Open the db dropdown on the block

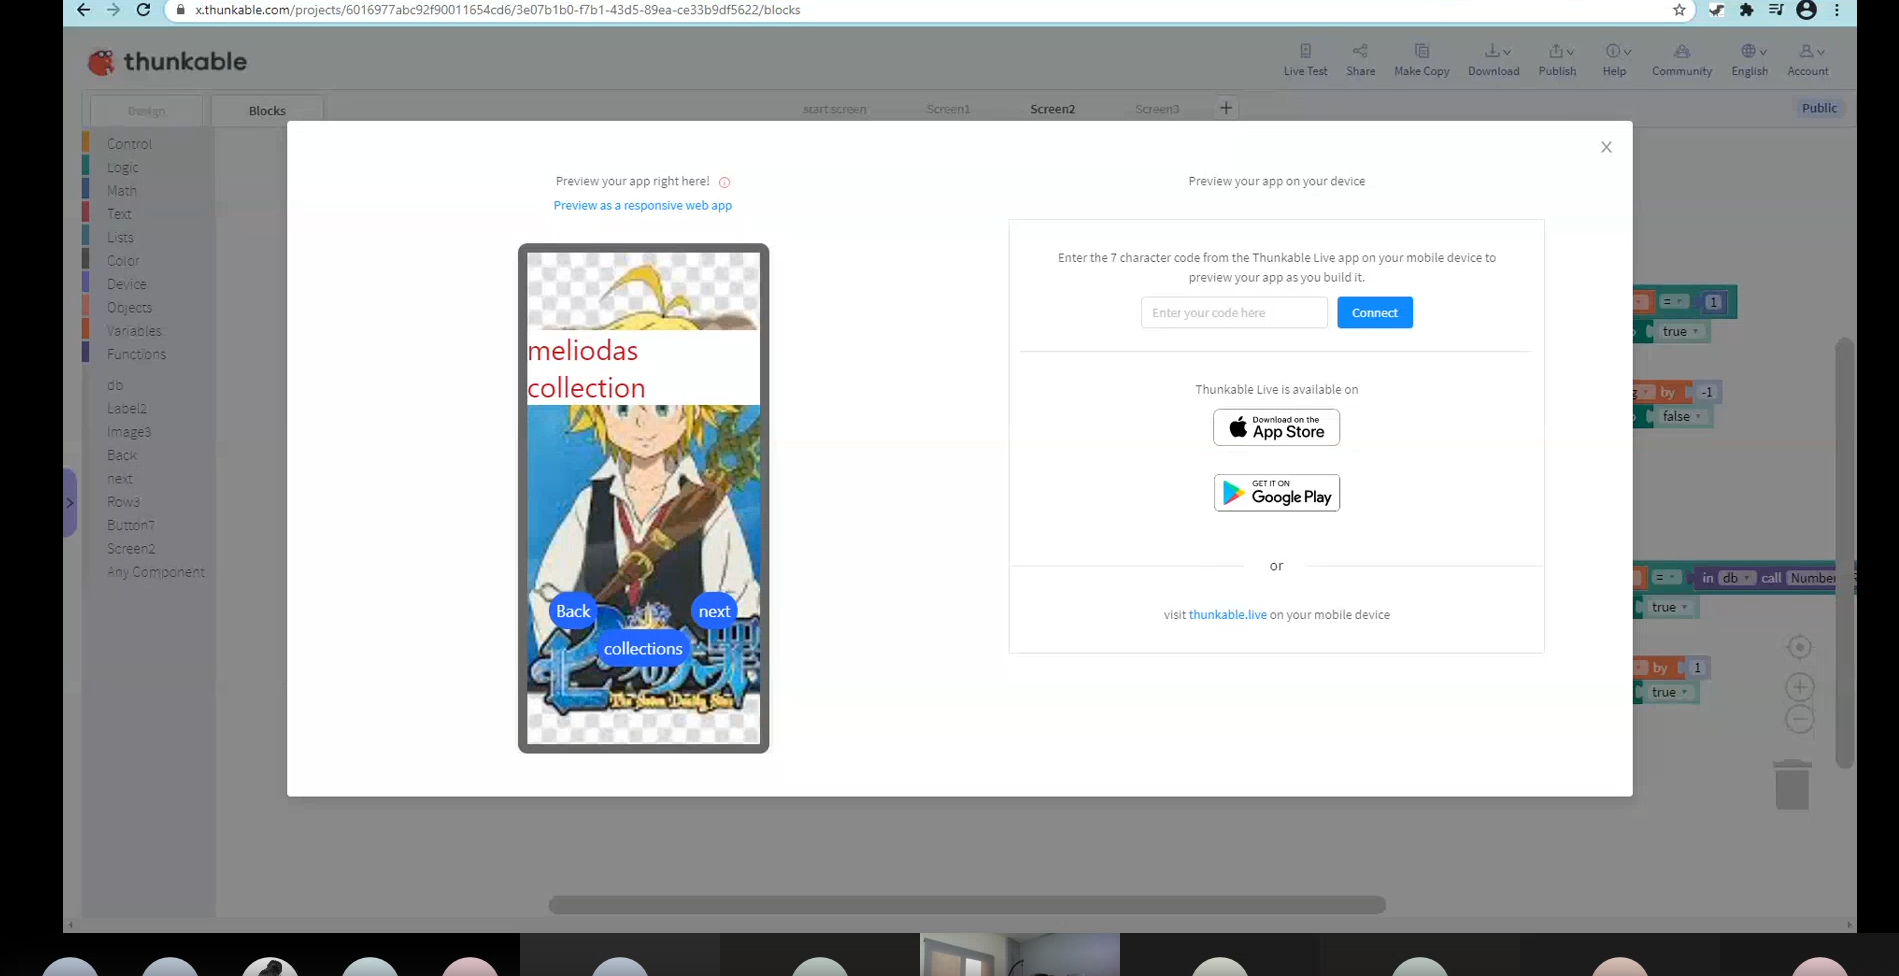(x=1735, y=578)
